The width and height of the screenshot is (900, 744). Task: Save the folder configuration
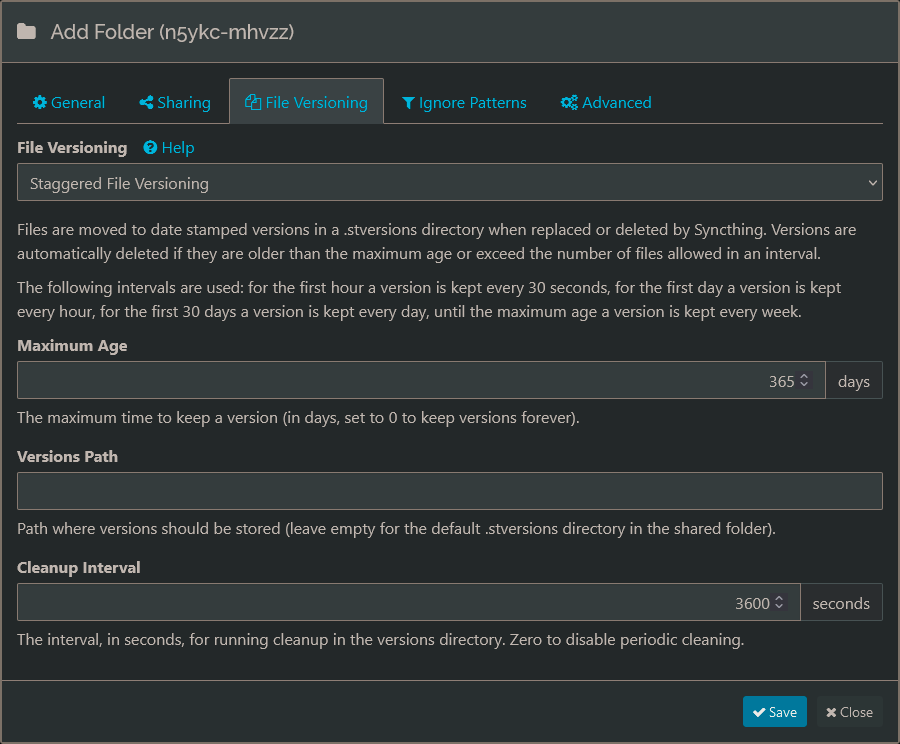point(774,712)
